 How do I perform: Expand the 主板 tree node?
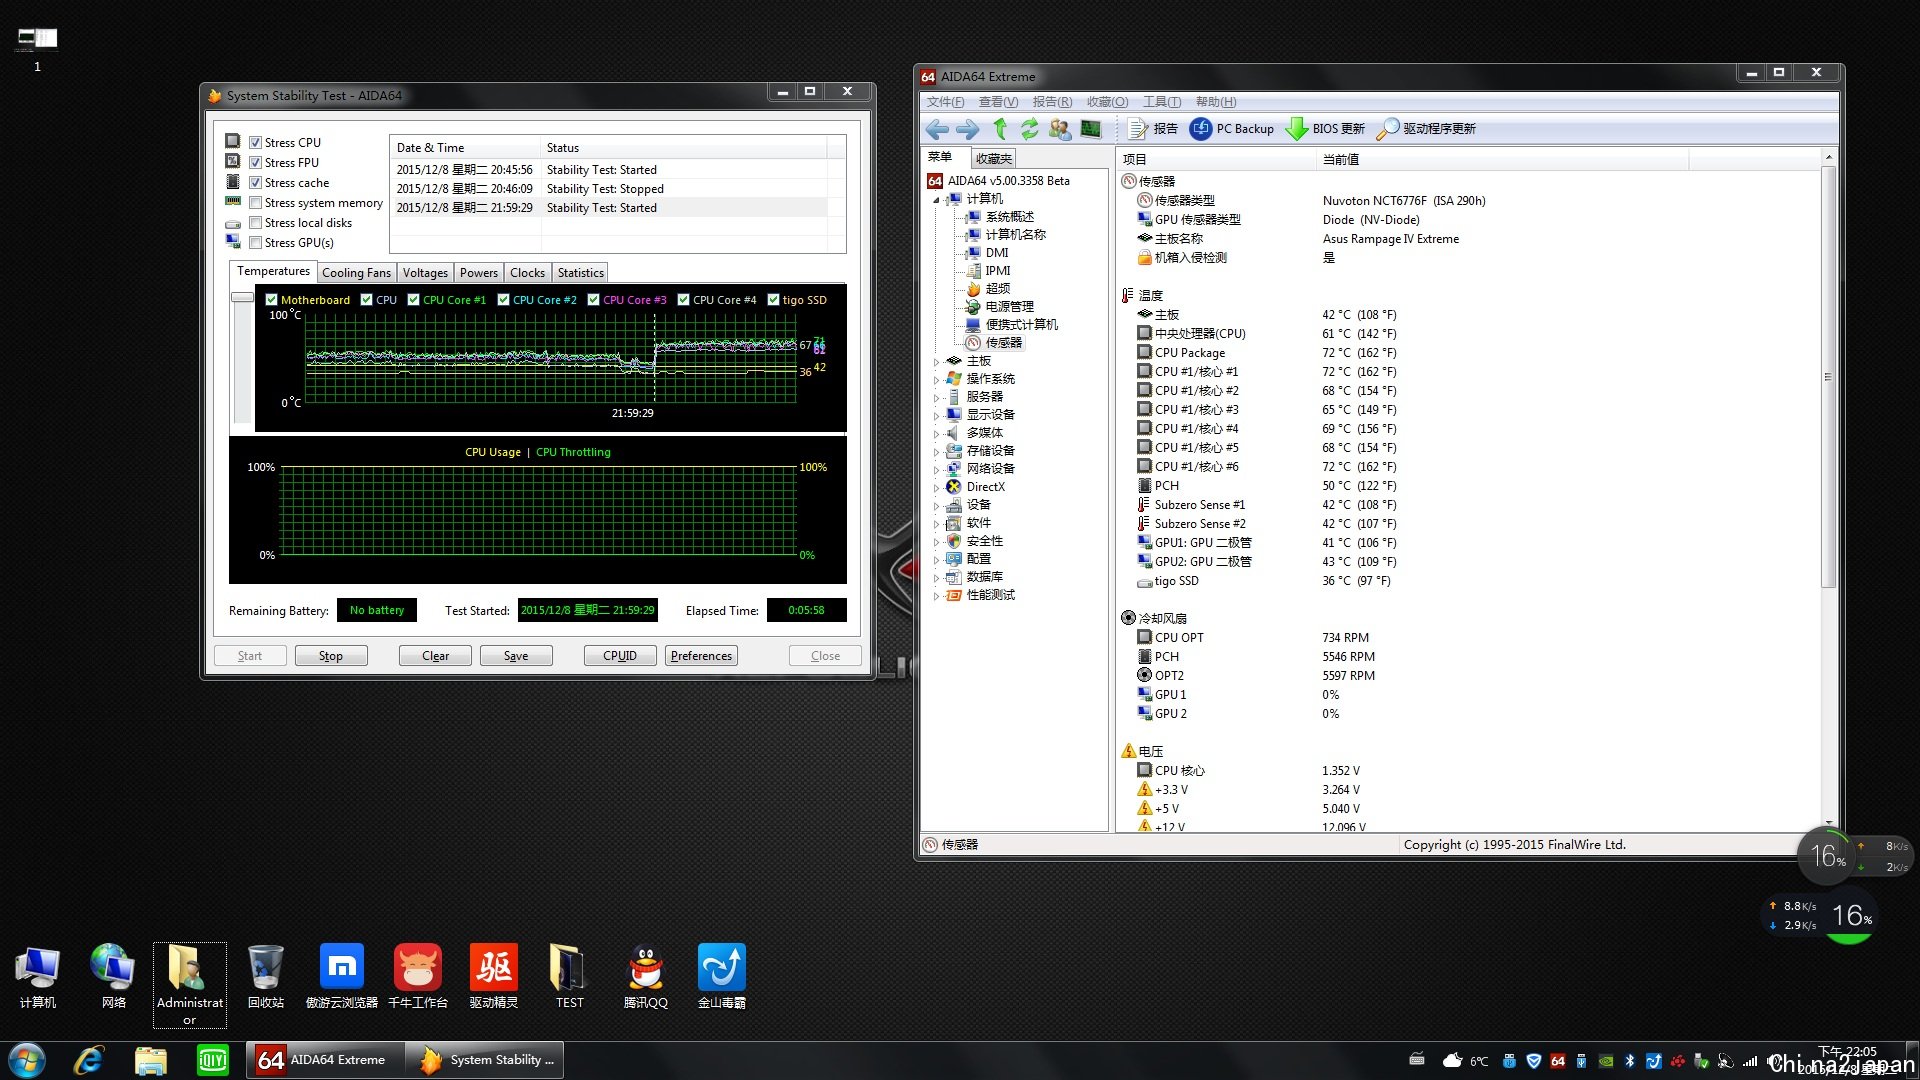(937, 362)
